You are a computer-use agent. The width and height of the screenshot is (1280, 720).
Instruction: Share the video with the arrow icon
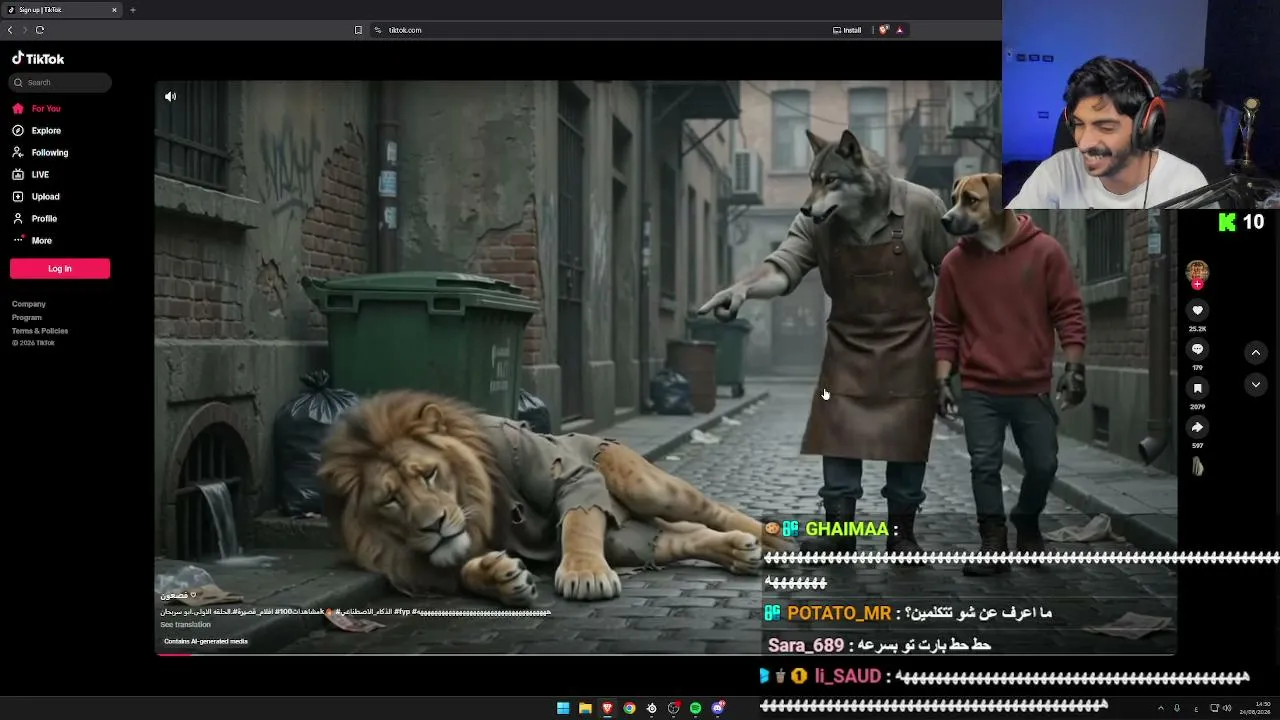[x=1197, y=427]
